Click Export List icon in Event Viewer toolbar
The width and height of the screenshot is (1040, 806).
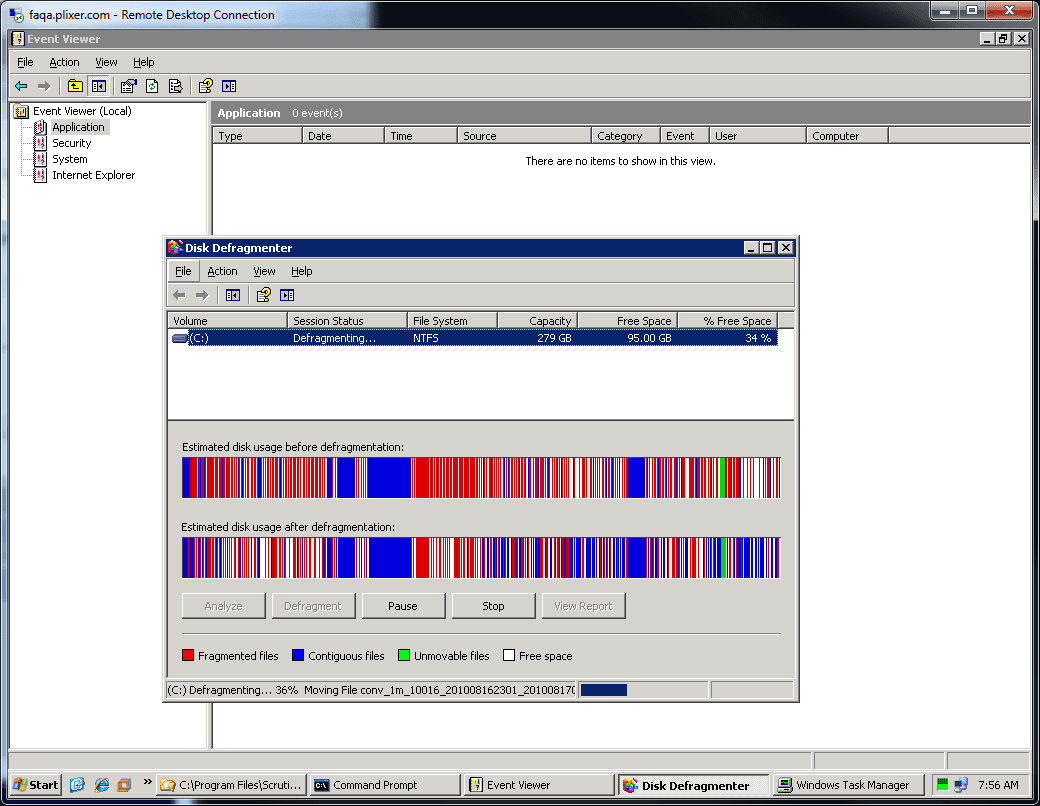coord(176,86)
